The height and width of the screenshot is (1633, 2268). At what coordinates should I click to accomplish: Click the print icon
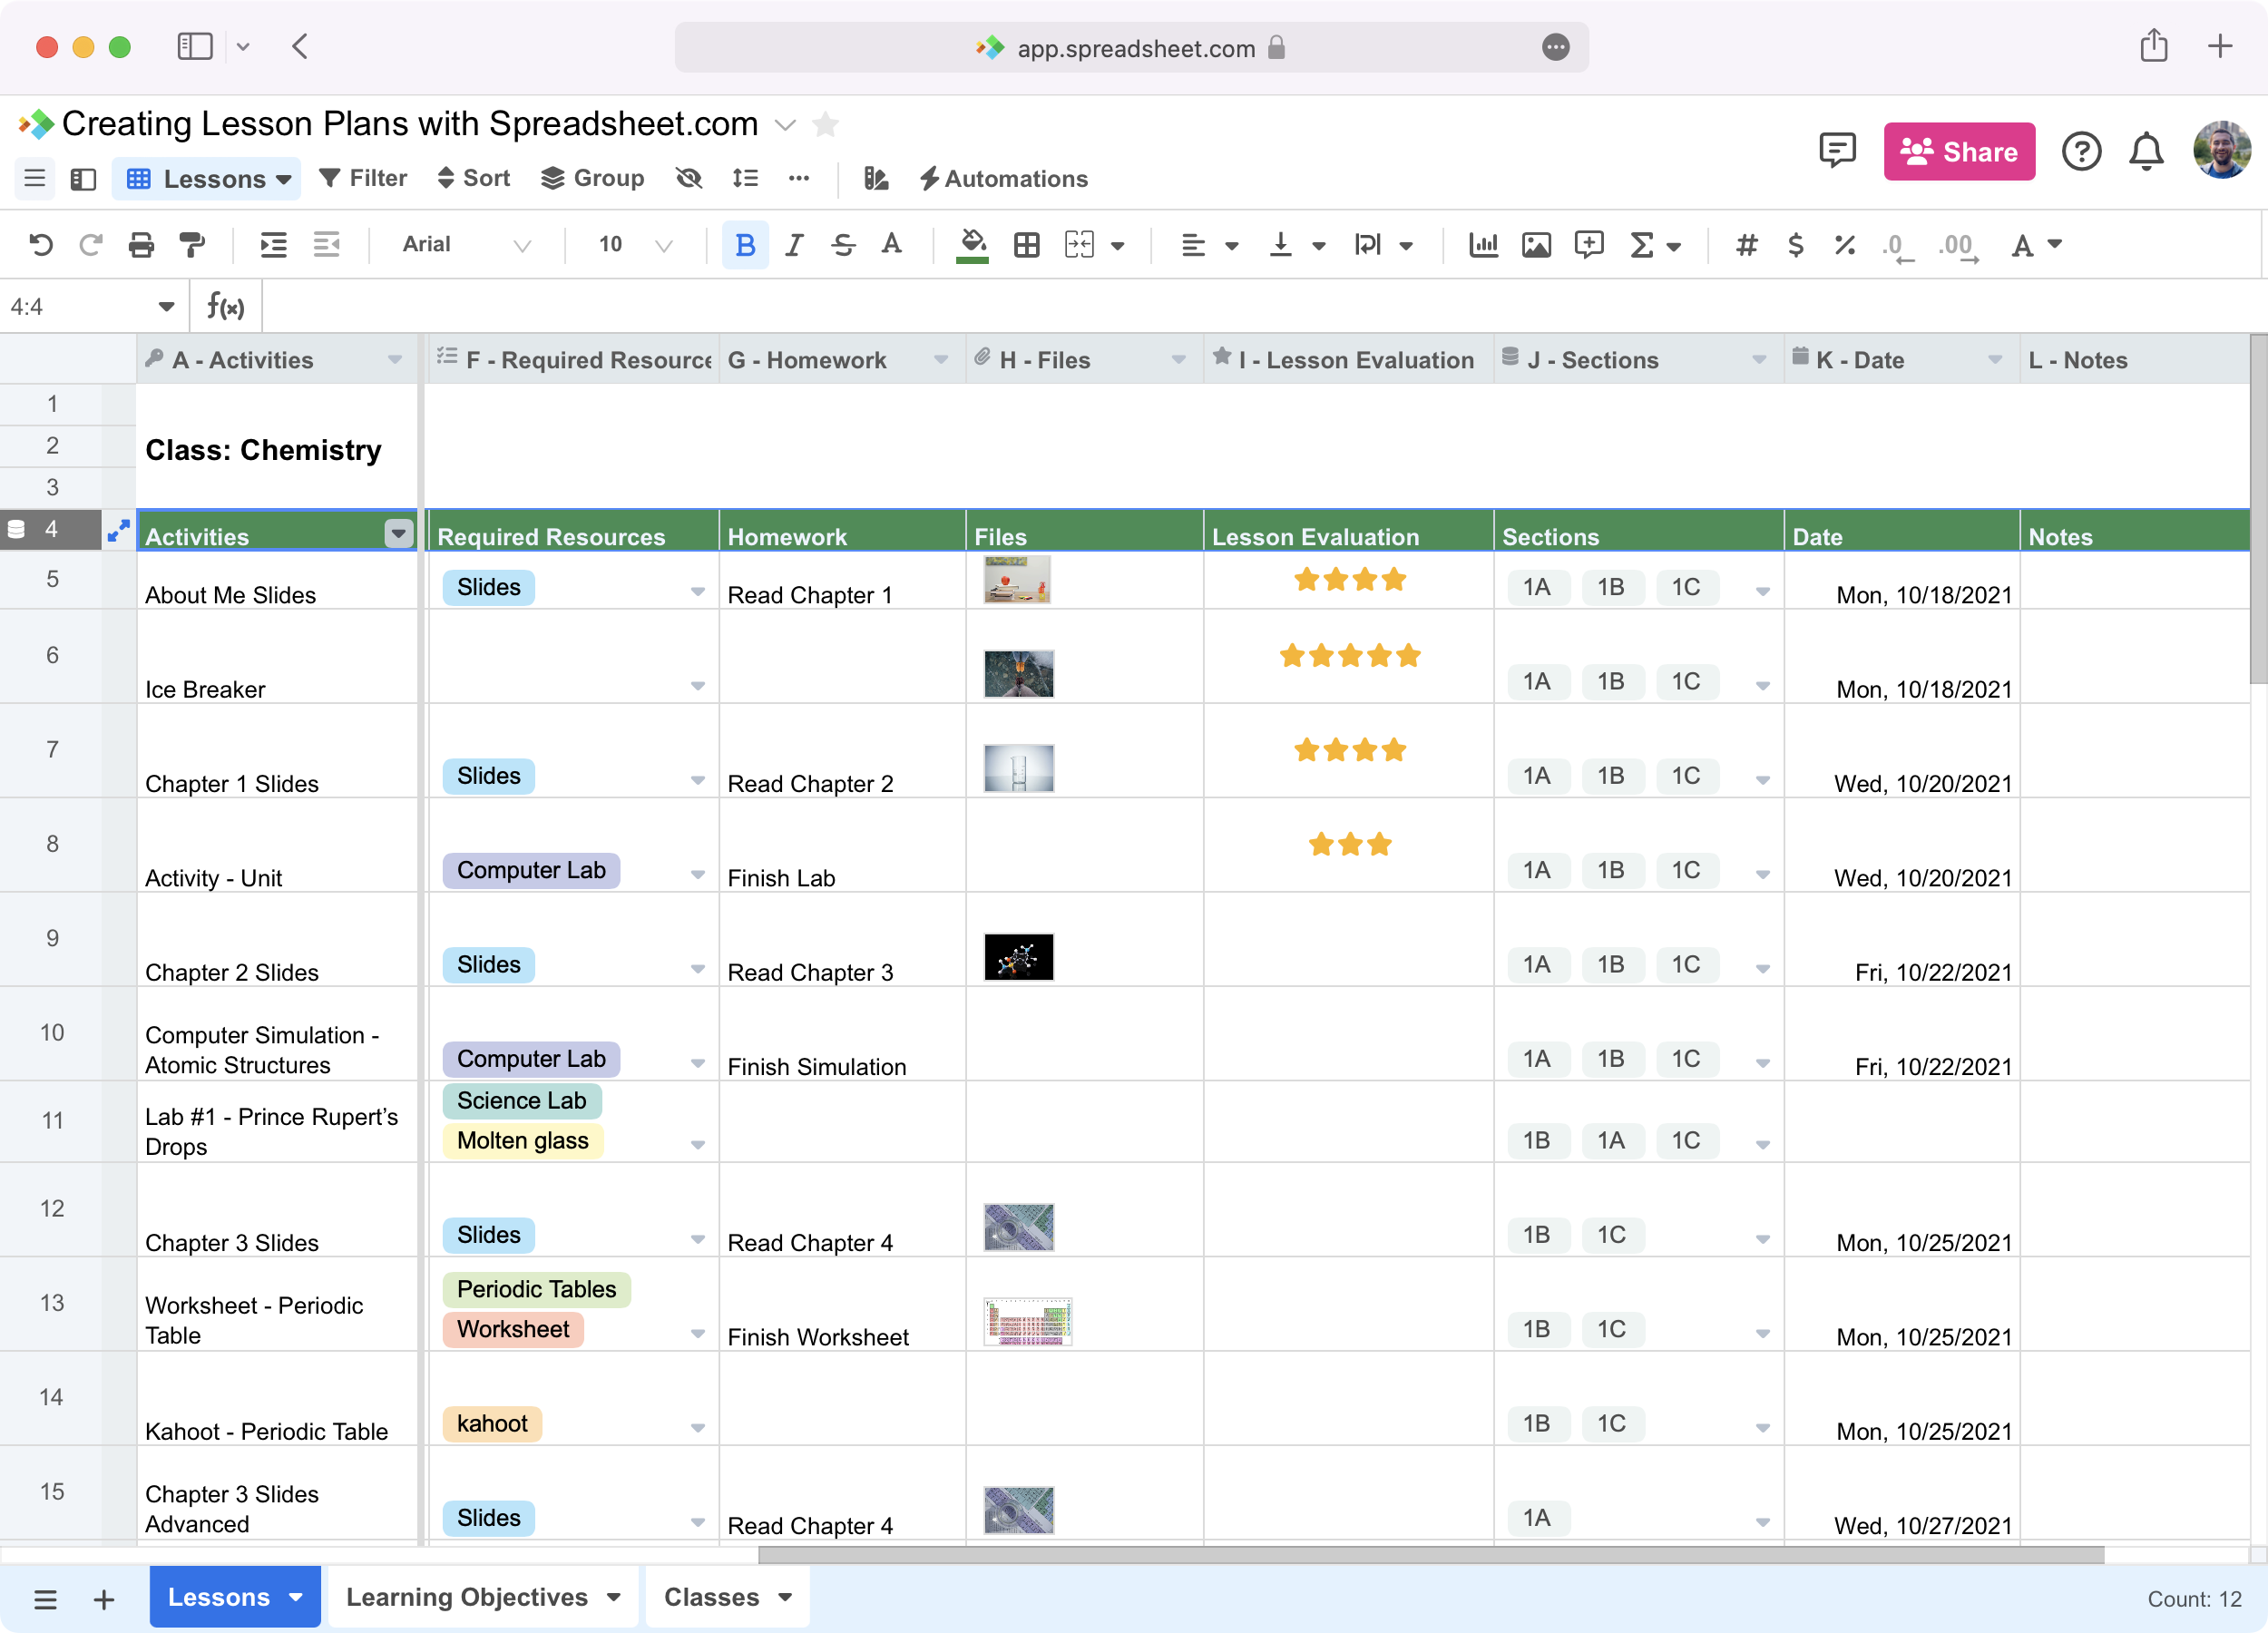[141, 245]
